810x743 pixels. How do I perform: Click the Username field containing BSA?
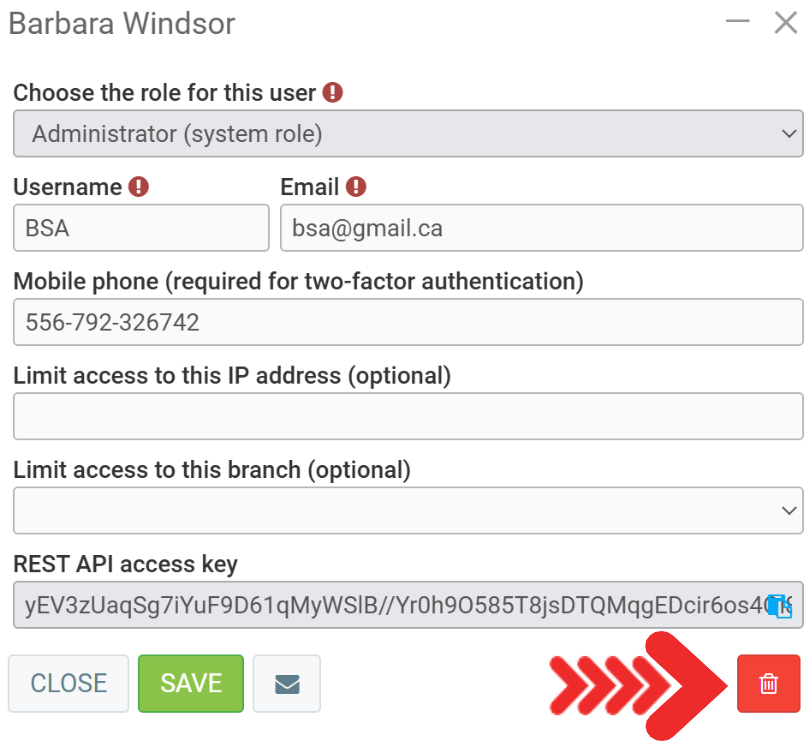click(x=141, y=228)
